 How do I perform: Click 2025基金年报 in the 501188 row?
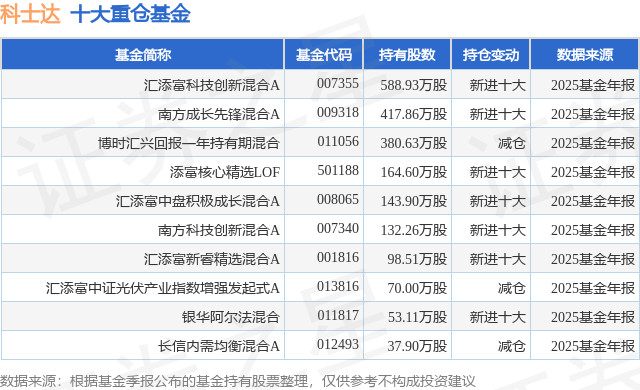593,172
